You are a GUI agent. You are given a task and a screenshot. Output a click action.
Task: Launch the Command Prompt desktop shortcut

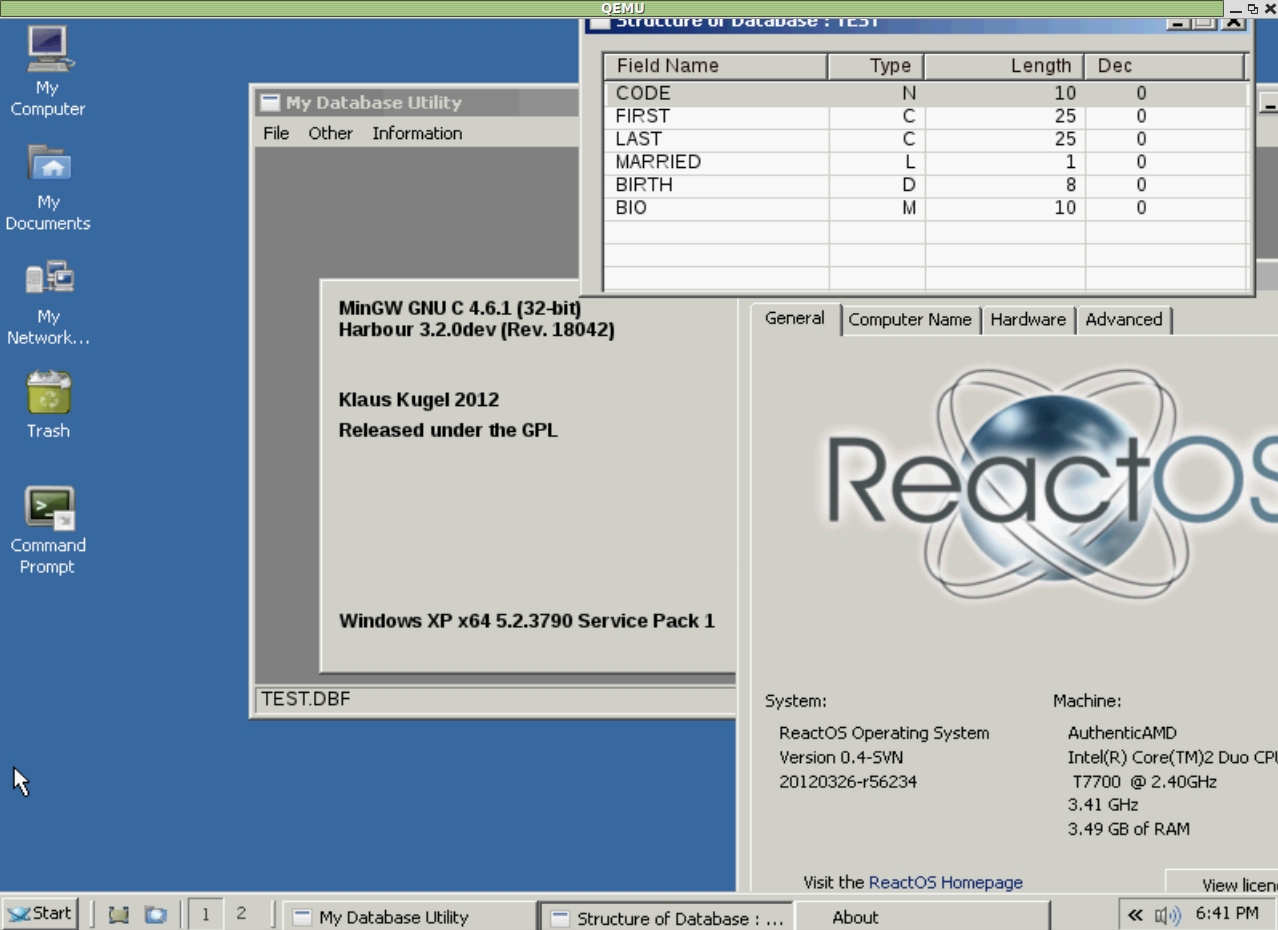click(x=48, y=530)
